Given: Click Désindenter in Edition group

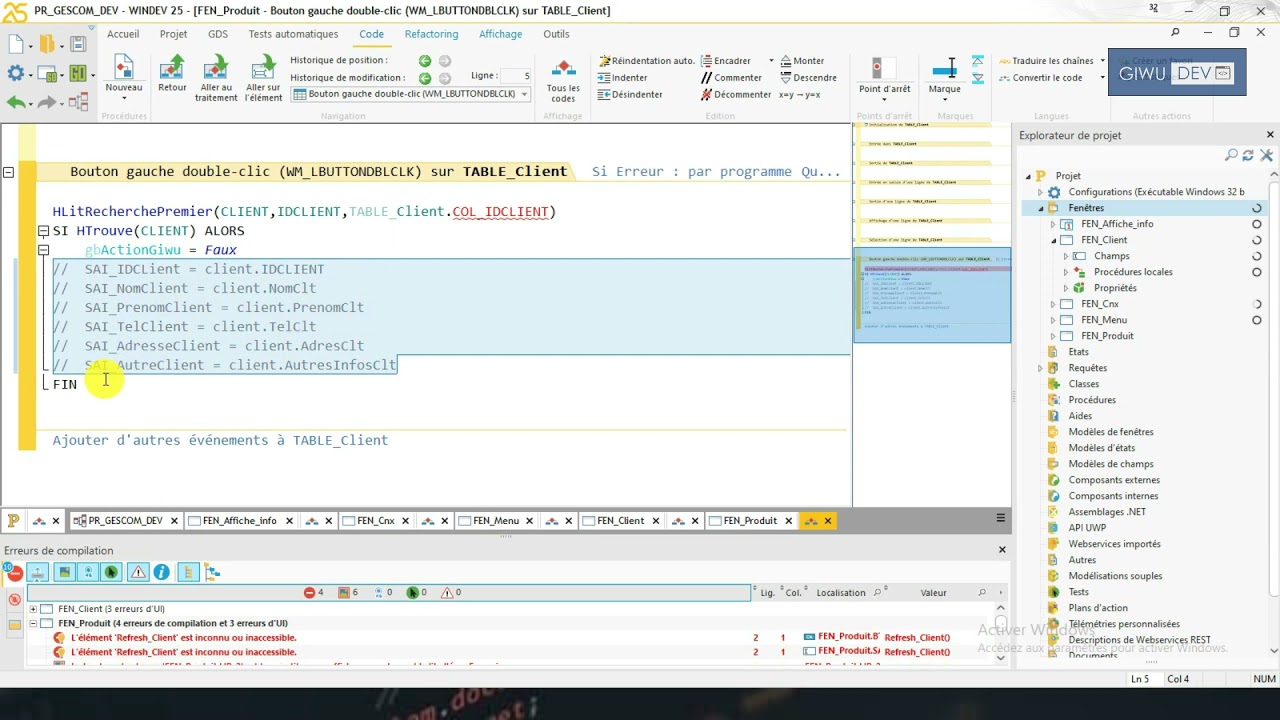Looking at the screenshot, I should pos(630,95).
